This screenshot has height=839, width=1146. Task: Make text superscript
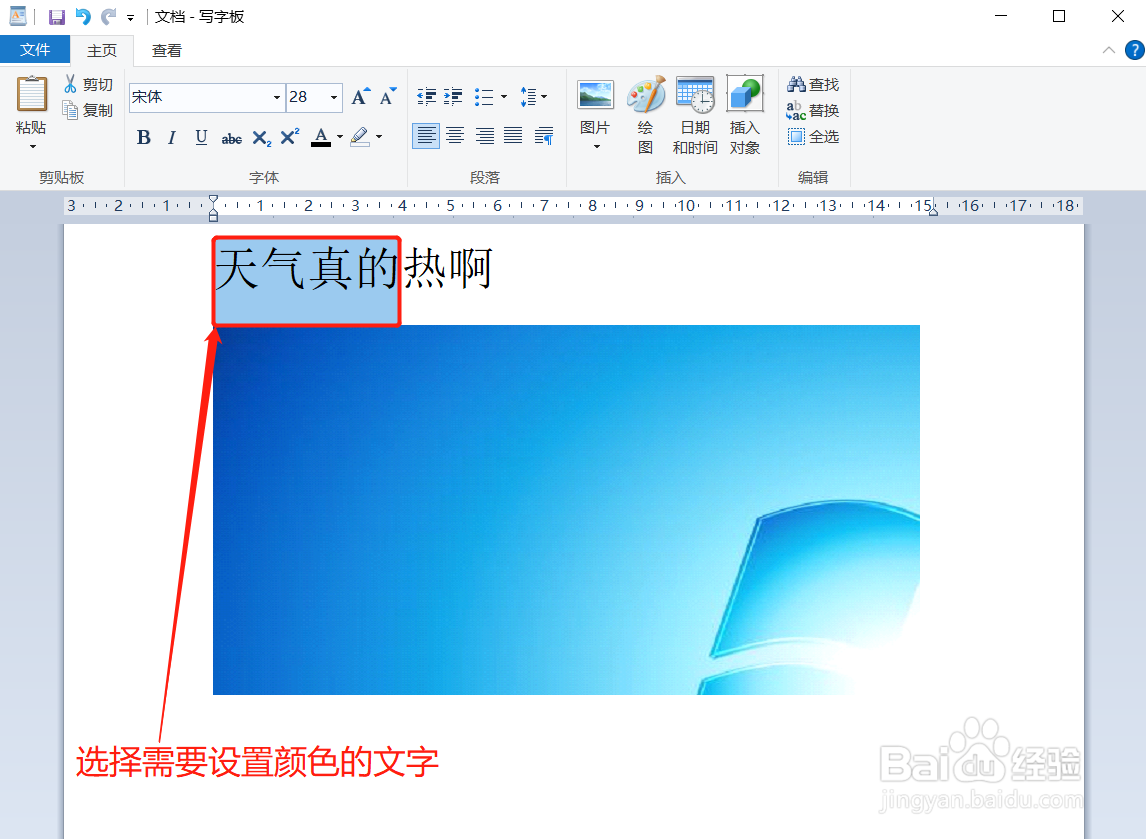(x=289, y=137)
